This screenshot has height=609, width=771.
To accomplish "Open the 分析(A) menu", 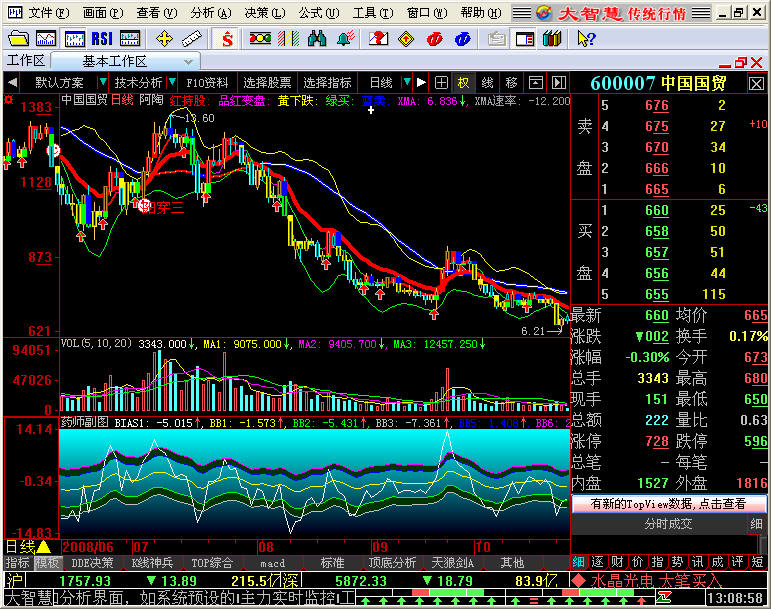I will [211, 13].
